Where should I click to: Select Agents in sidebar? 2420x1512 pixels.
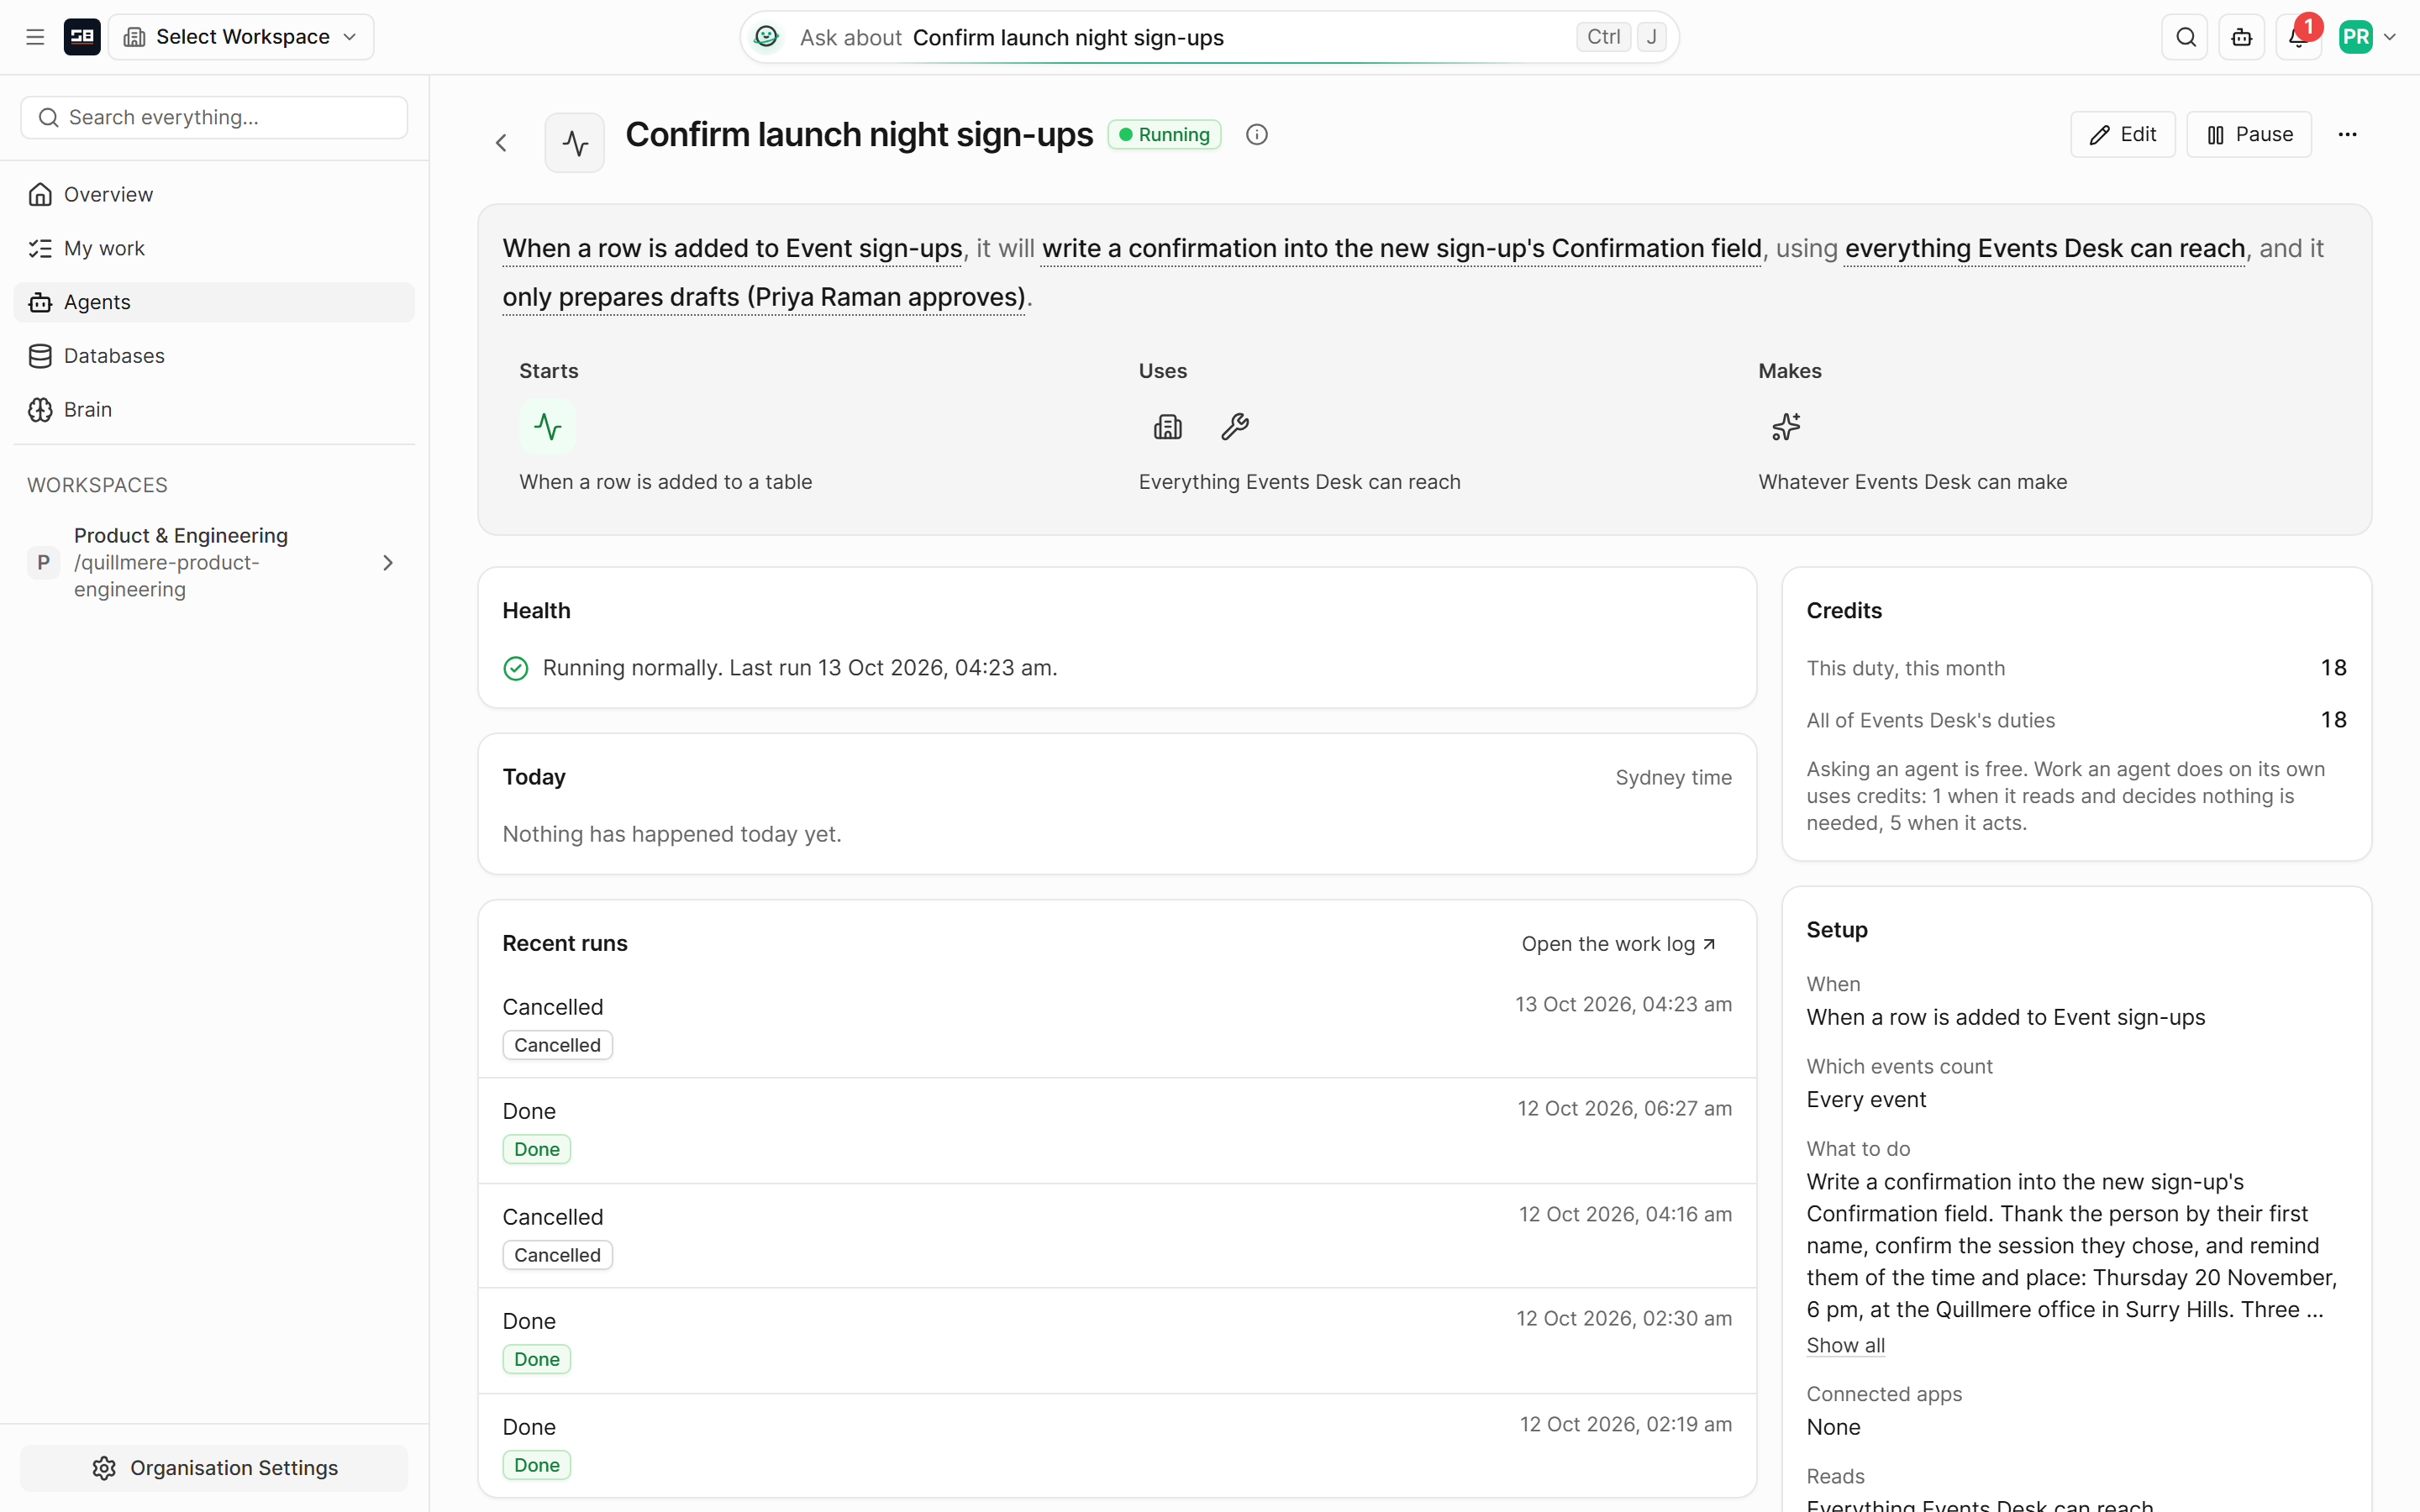click(214, 302)
